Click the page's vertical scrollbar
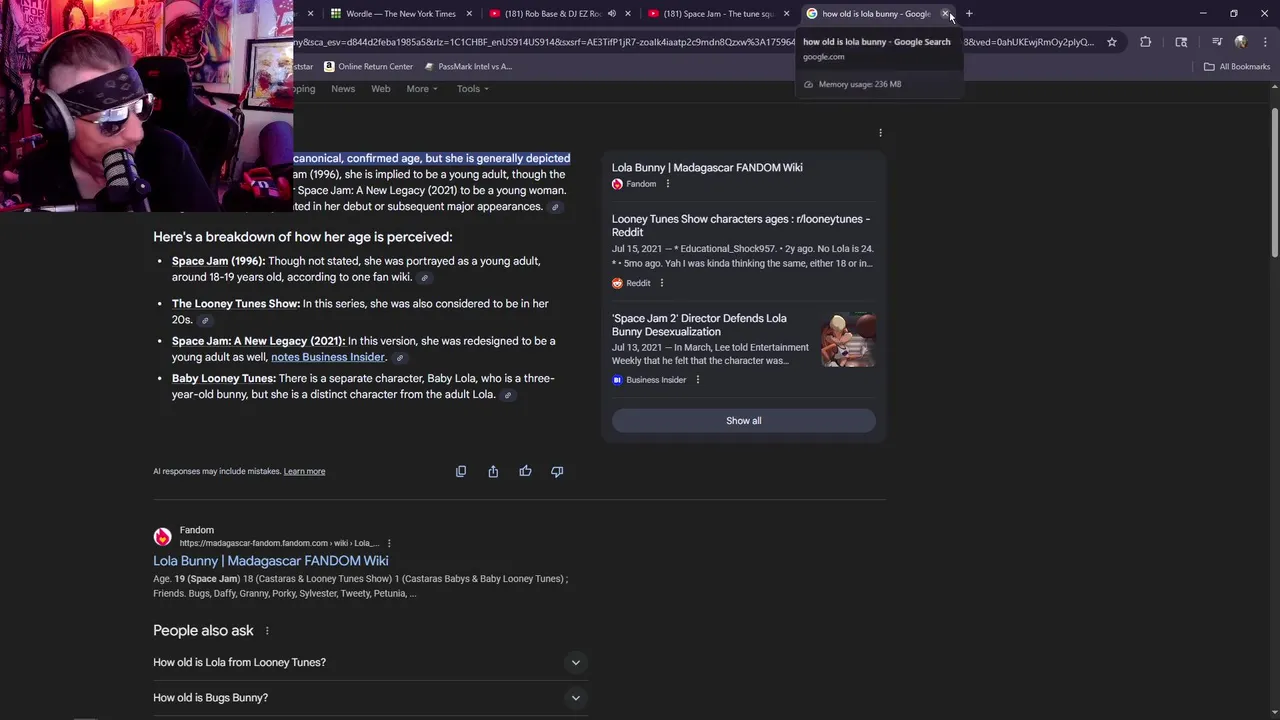This screenshot has height=720, width=1280. coord(1274,180)
